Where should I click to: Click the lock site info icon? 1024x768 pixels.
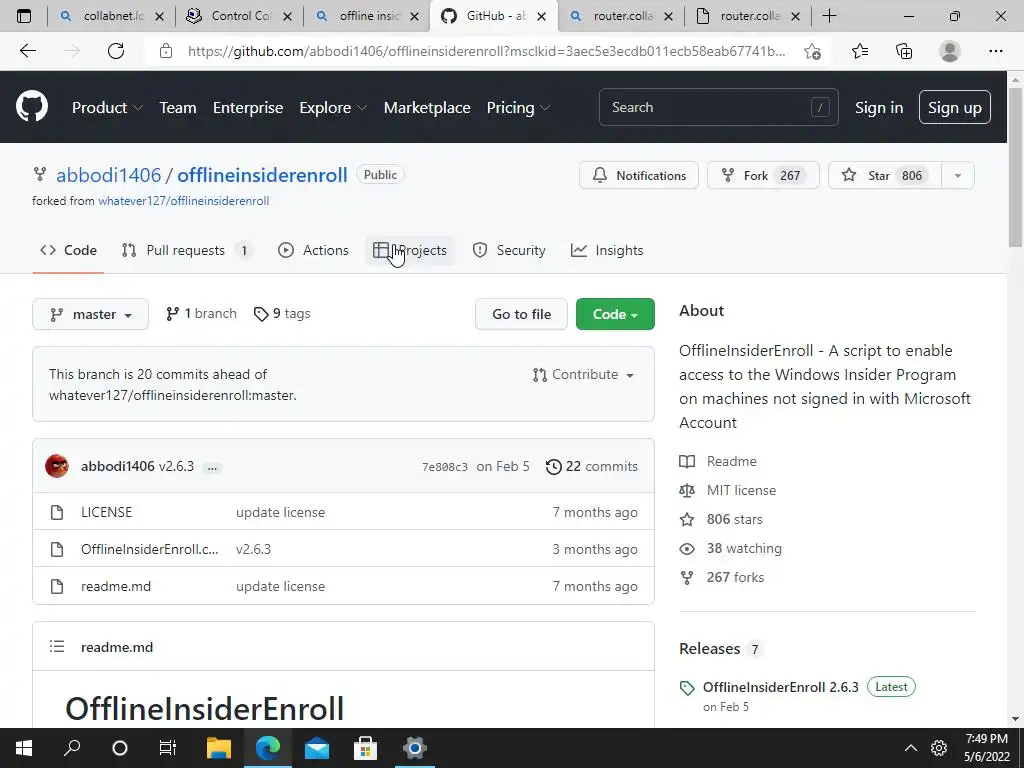pyautogui.click(x=166, y=51)
